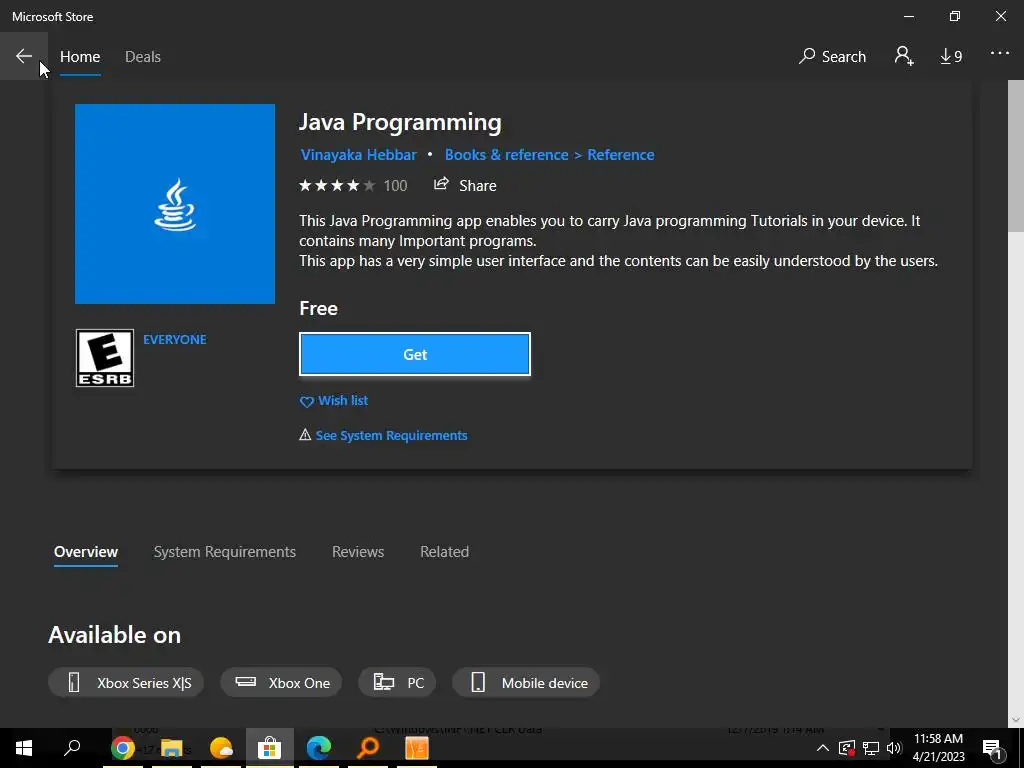Open taskbar search magnifier

(72, 748)
